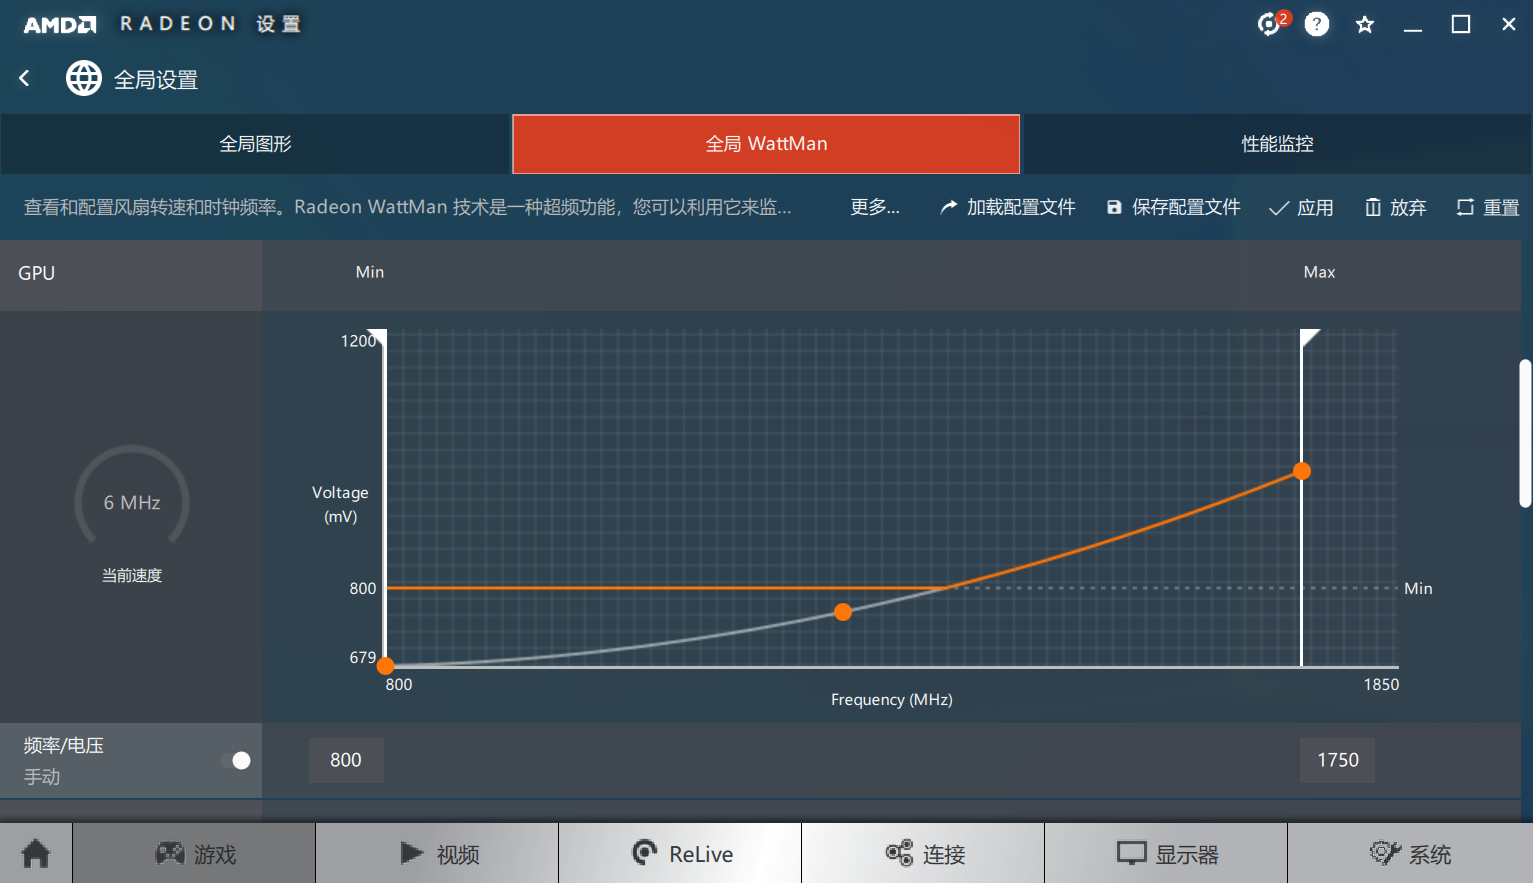Click the gamepad icon in Gaming tab
The height and width of the screenshot is (883, 1533).
(x=170, y=853)
